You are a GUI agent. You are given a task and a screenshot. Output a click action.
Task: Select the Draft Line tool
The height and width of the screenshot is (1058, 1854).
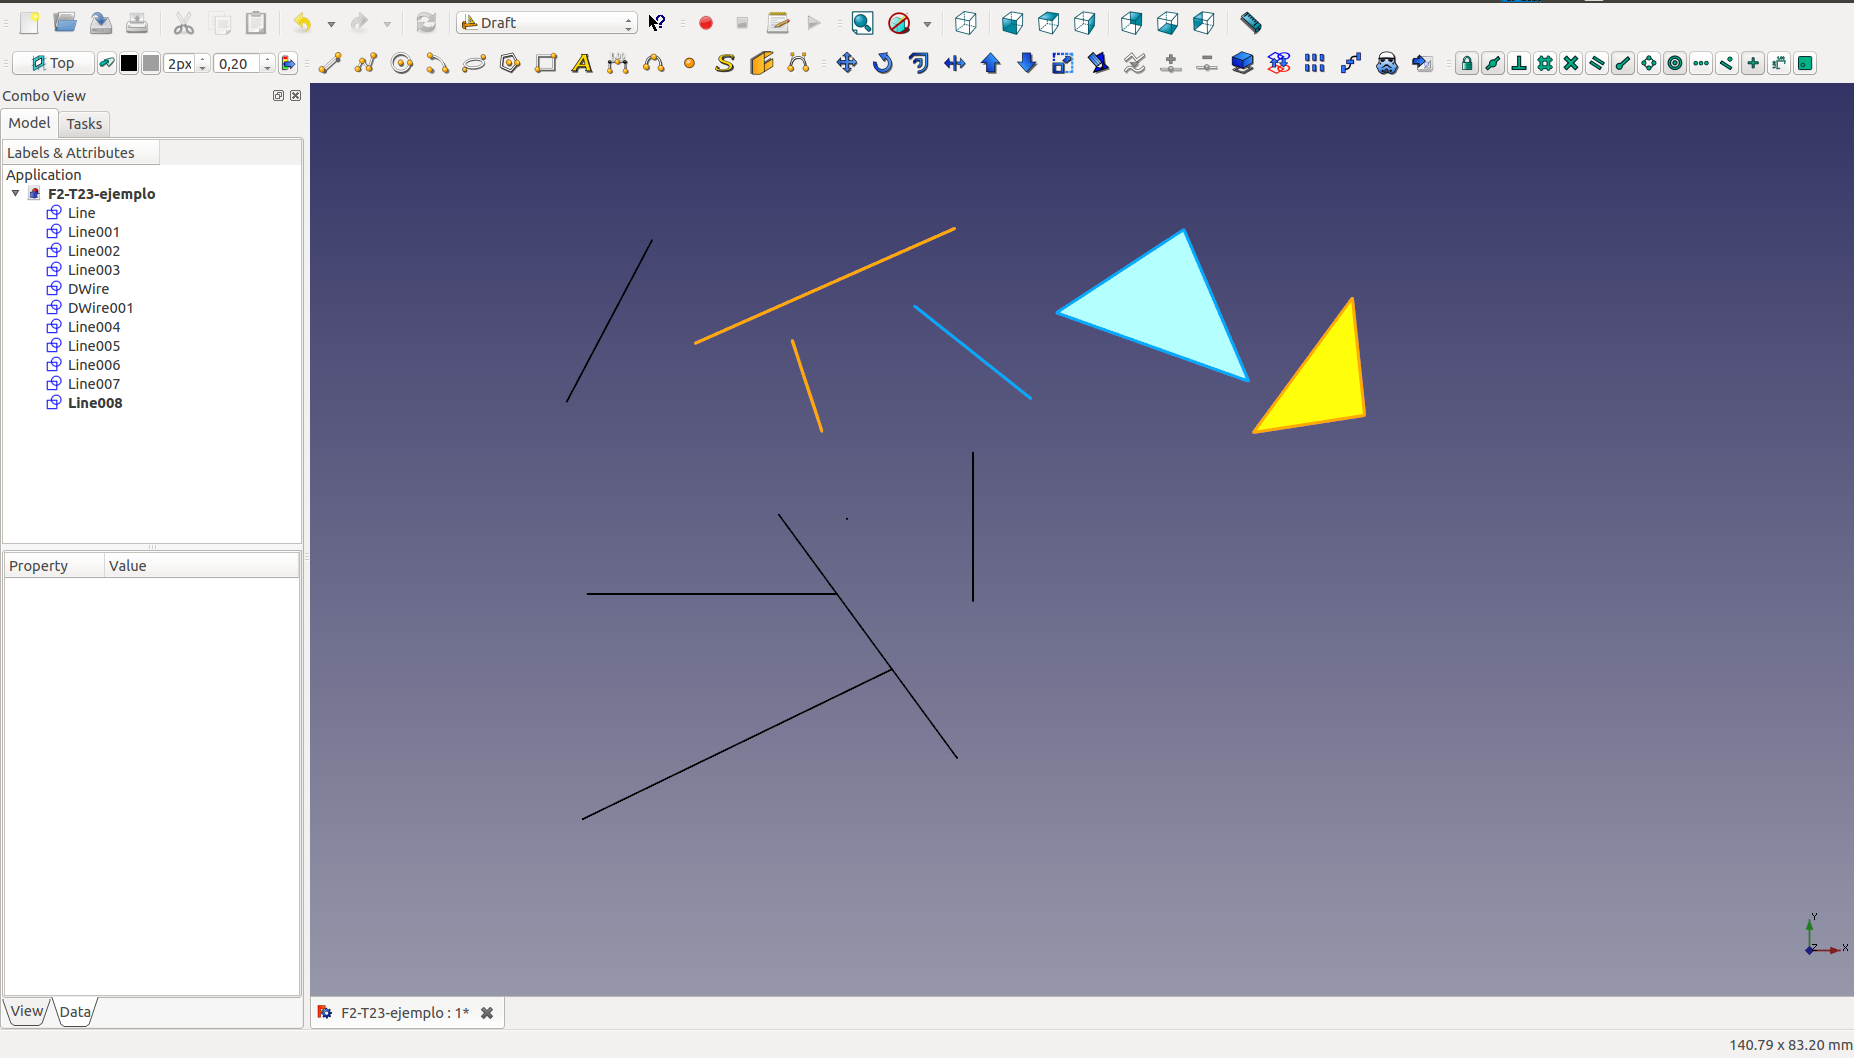(x=330, y=63)
